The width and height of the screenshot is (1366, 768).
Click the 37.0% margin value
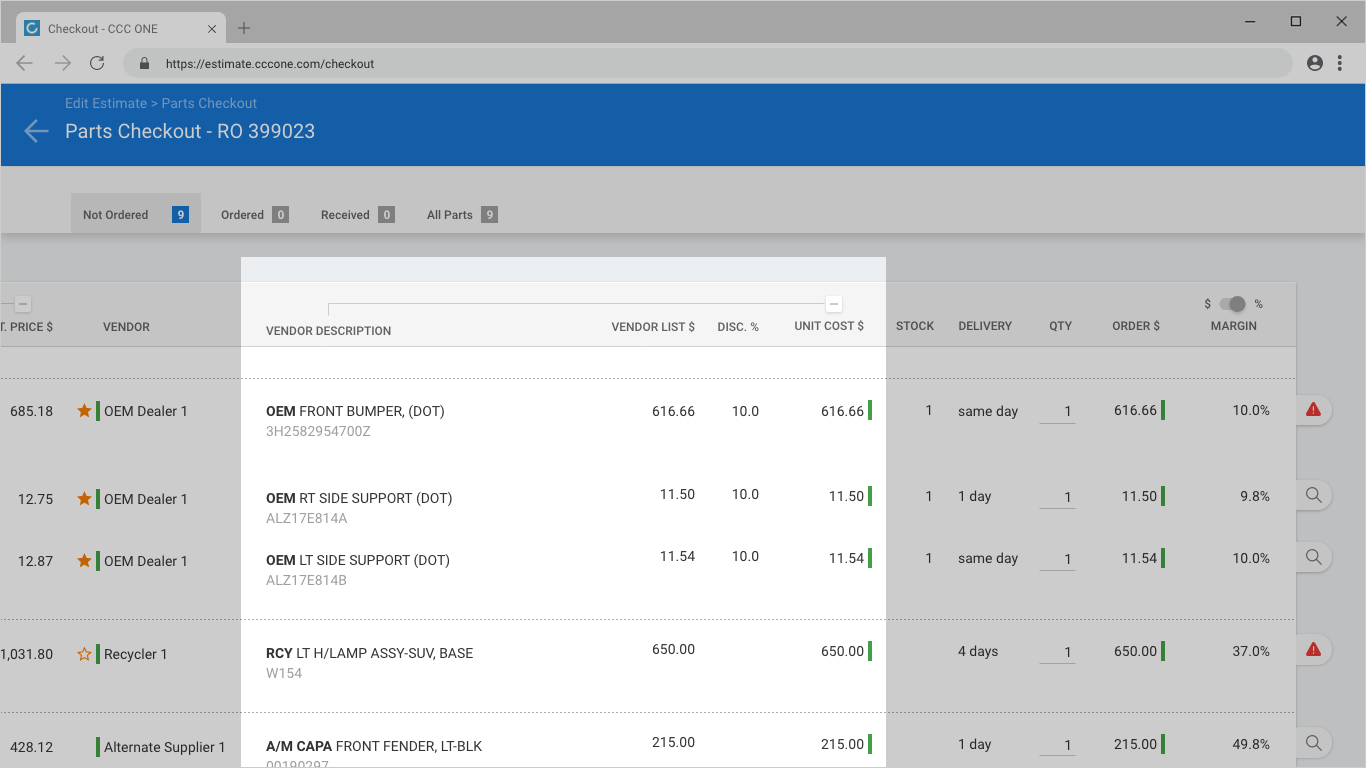pos(1251,651)
